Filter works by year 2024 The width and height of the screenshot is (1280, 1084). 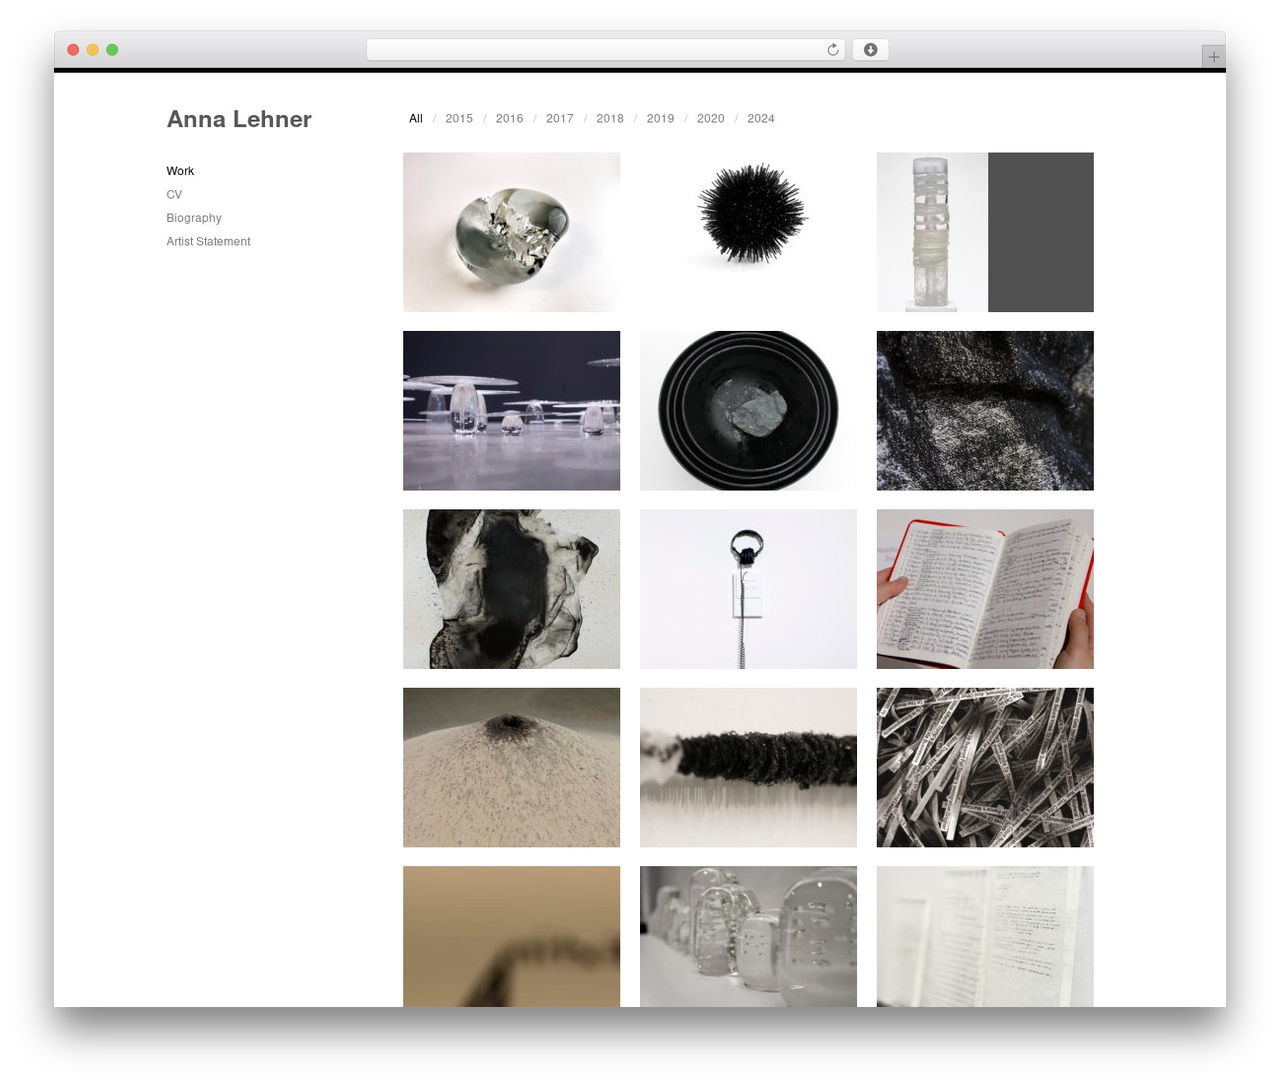pos(761,118)
